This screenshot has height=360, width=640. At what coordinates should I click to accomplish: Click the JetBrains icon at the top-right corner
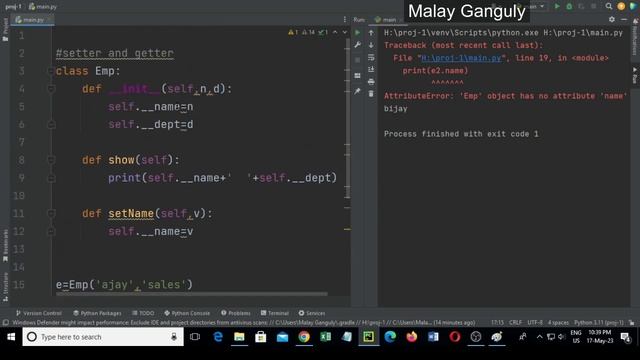pyautogui.click(x=633, y=6)
